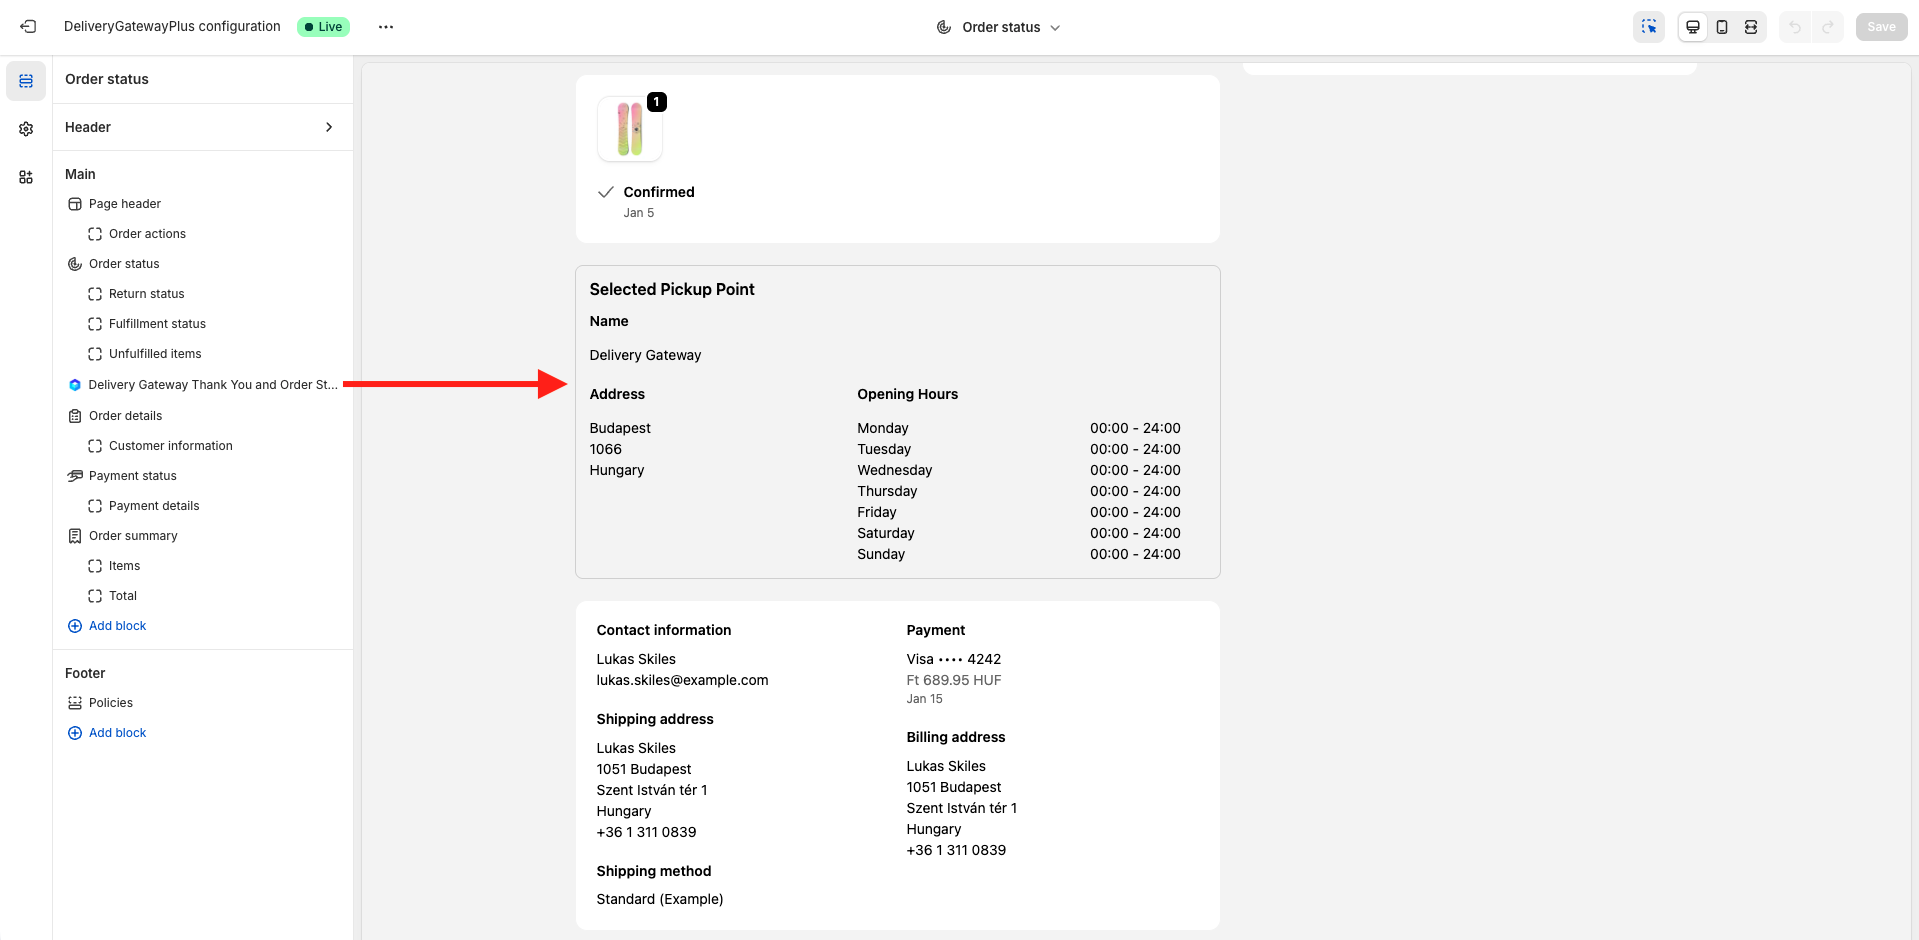Switch preview to fullscreen width
The width and height of the screenshot is (1919, 940).
[1751, 27]
